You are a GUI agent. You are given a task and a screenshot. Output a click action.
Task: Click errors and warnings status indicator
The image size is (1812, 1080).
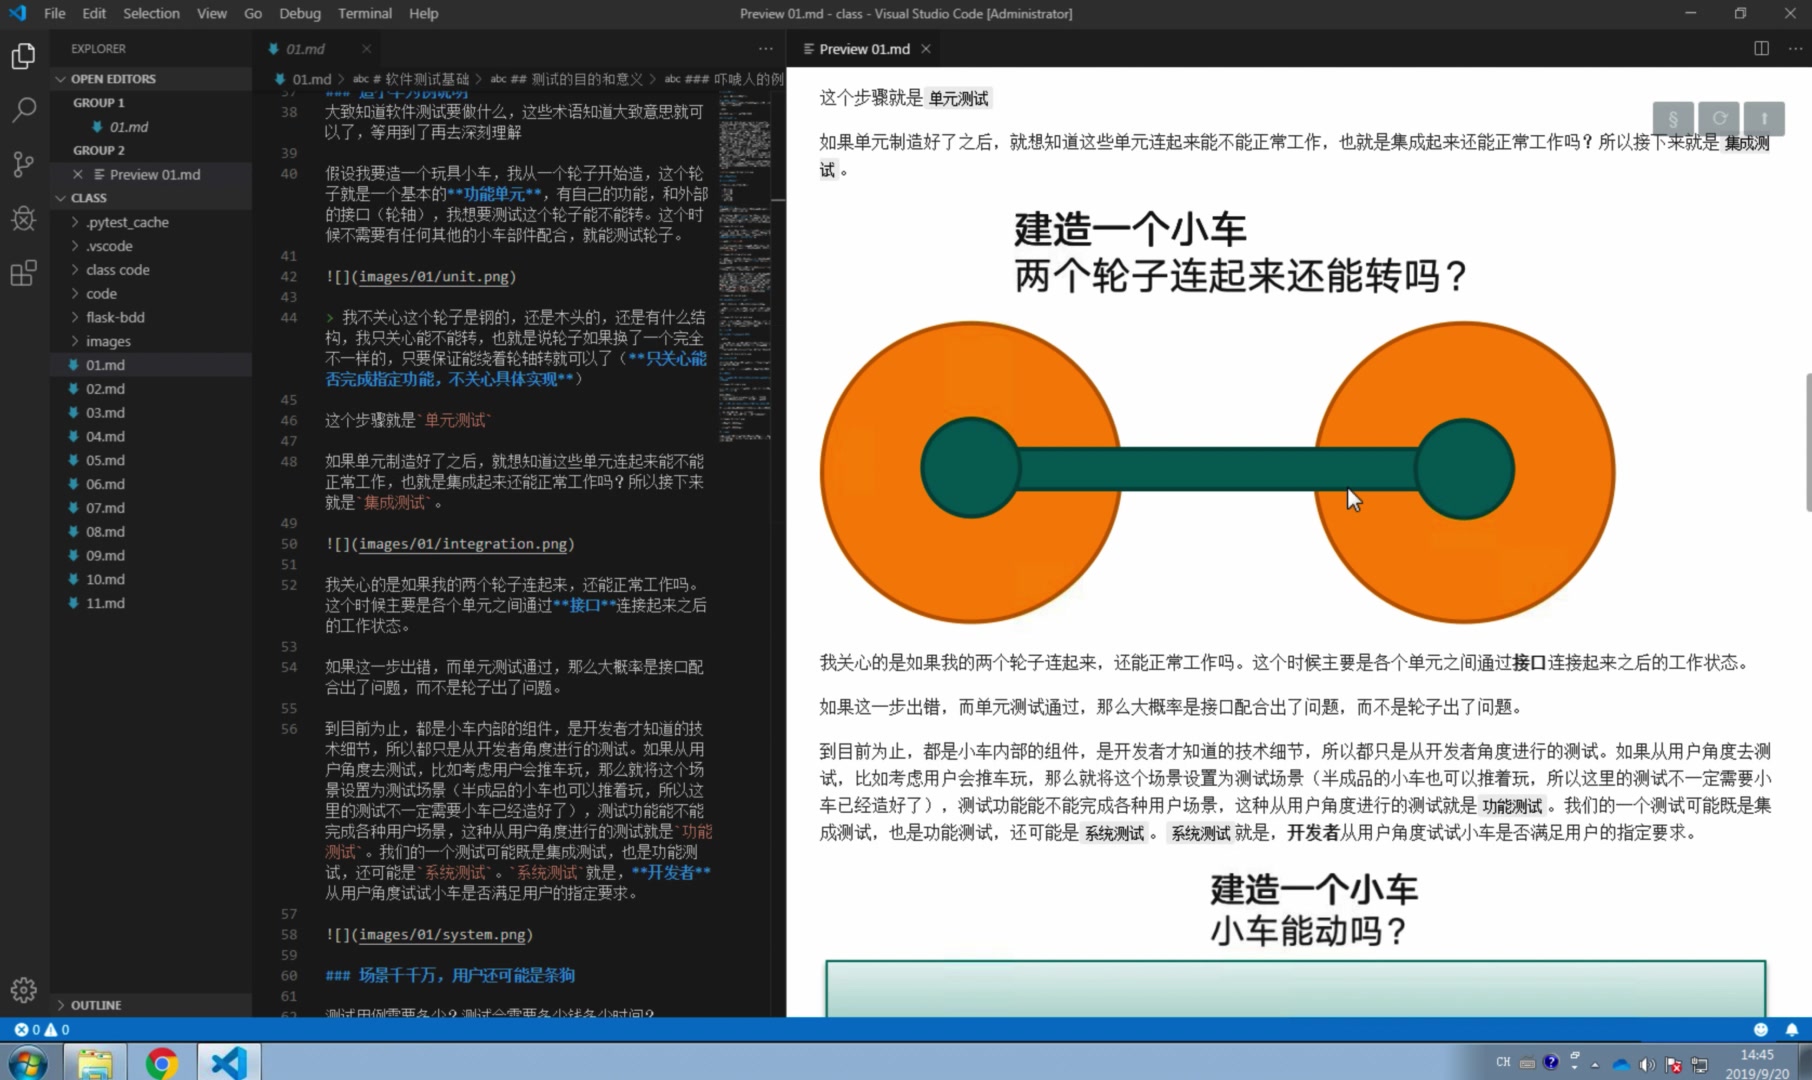pyautogui.click(x=42, y=1029)
